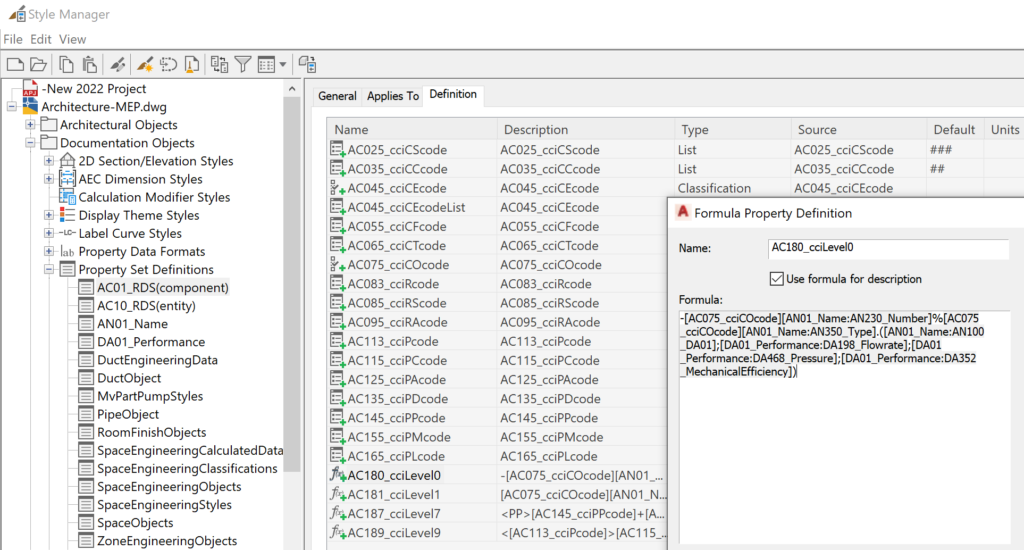Viewport: 1024px width, 550px height.
Task: Select AC01_RDS(component) property set
Action: [163, 287]
